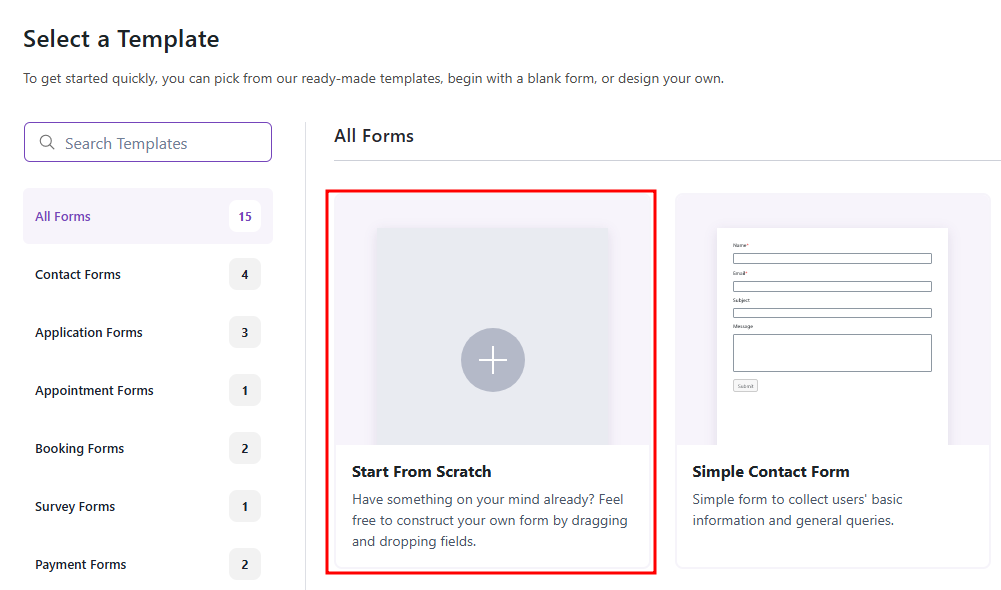This screenshot has width=1001, height=590.
Task: Filter templates by Booking Forms
Action: tap(80, 448)
